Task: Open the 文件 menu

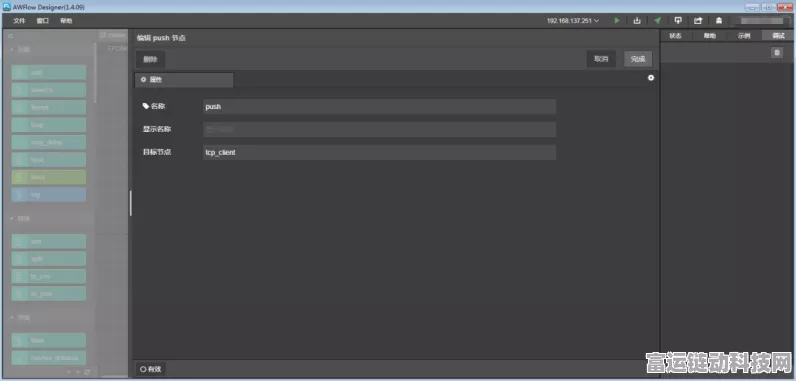Action: [x=19, y=21]
